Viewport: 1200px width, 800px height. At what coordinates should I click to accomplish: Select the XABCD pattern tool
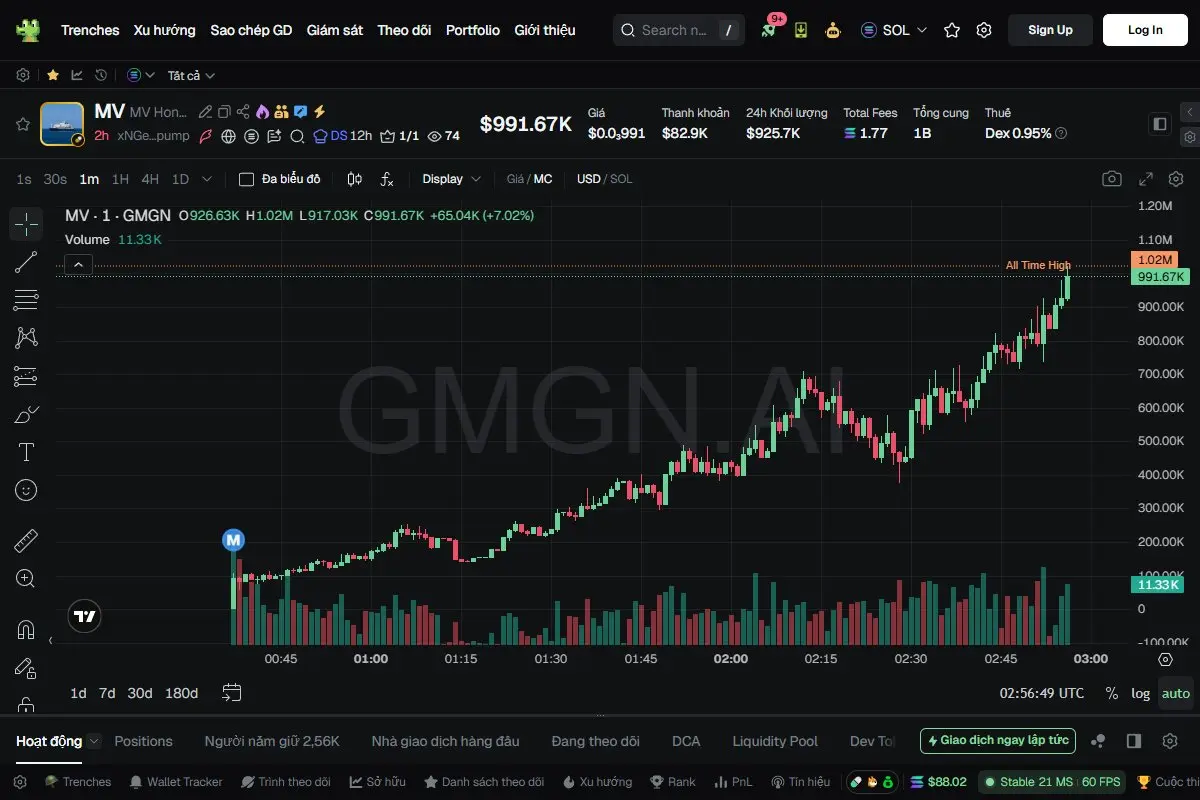click(26, 338)
